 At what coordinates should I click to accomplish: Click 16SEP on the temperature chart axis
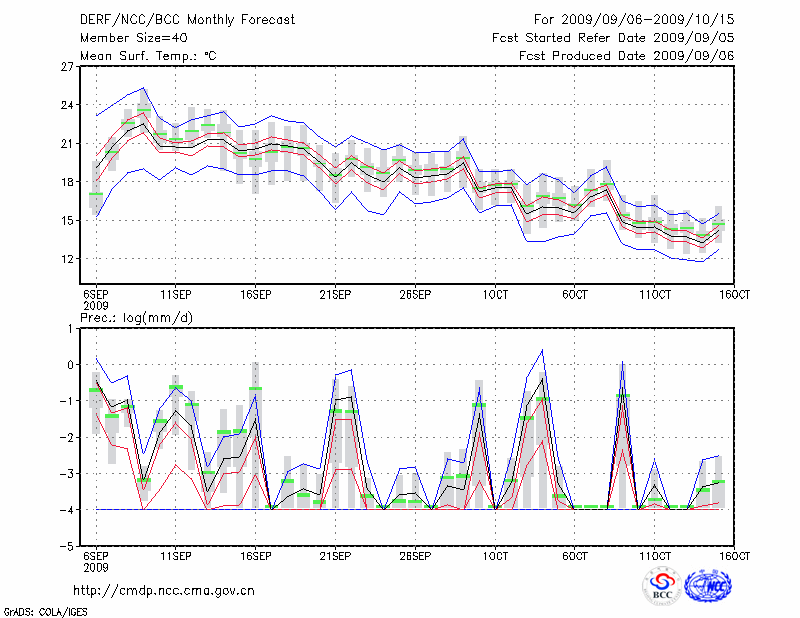[x=255, y=296]
